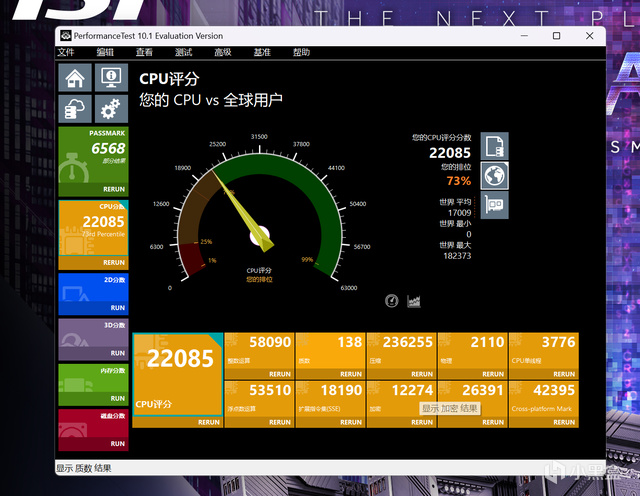Click the 182373 world maximum value
The height and width of the screenshot is (496, 640).
(457, 256)
